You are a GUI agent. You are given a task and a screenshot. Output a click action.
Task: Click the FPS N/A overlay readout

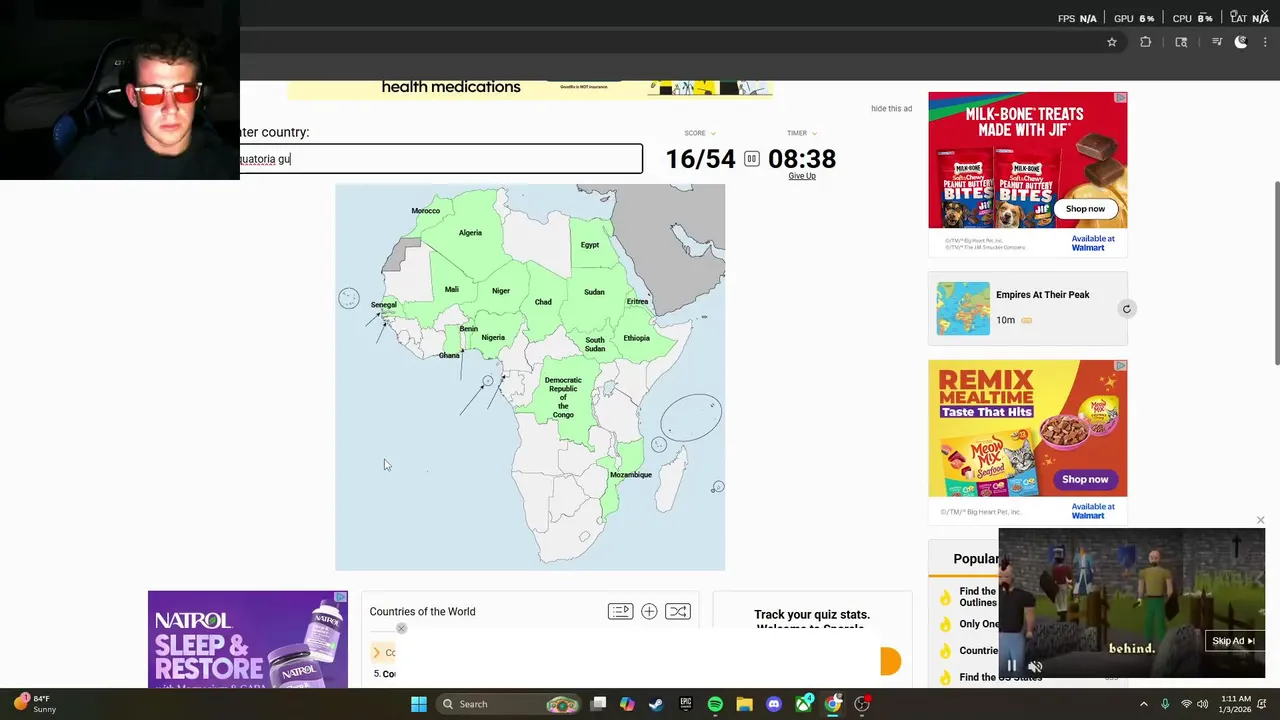coord(1077,18)
